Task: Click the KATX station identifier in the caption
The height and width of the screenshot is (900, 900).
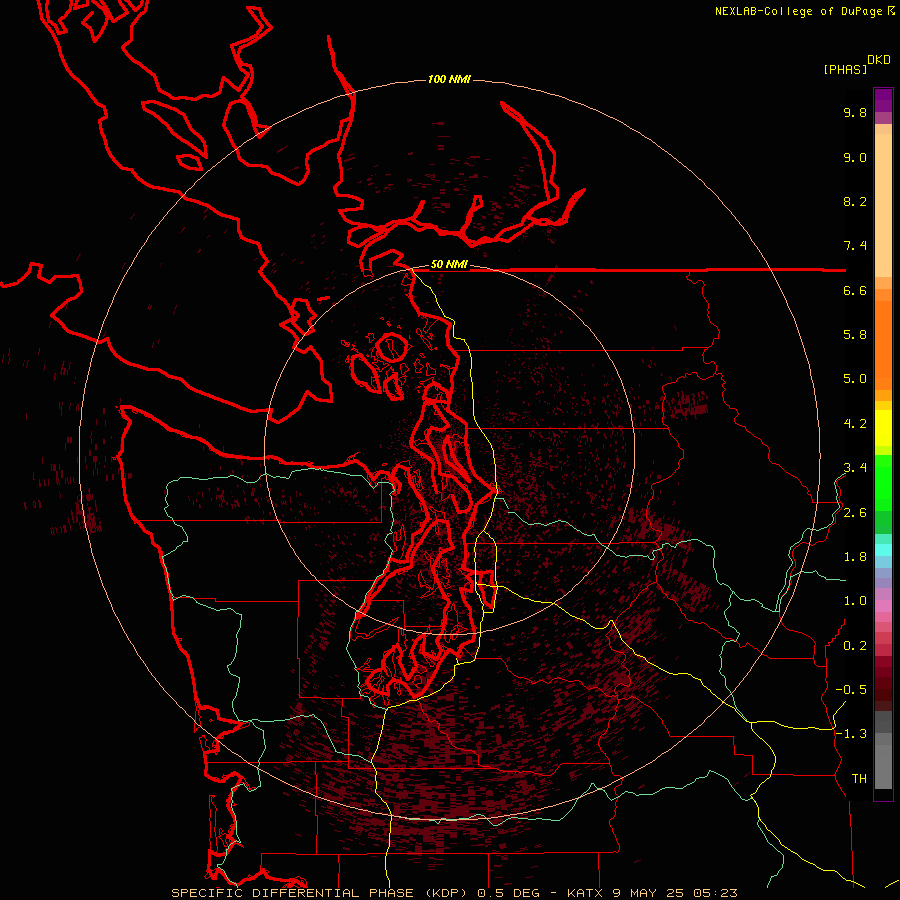Action: point(585,893)
